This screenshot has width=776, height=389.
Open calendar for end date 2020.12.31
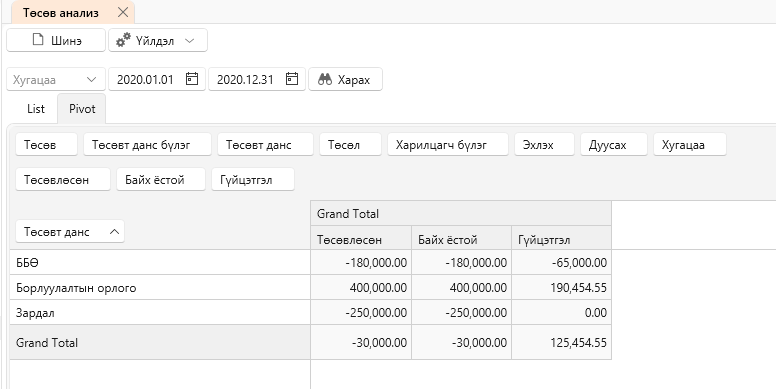click(x=292, y=79)
